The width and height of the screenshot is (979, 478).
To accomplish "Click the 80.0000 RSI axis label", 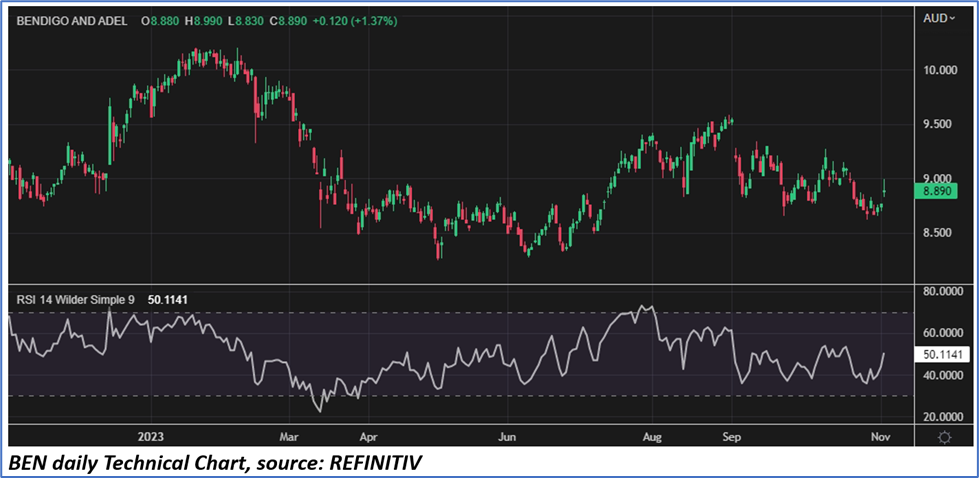I will coord(943,291).
